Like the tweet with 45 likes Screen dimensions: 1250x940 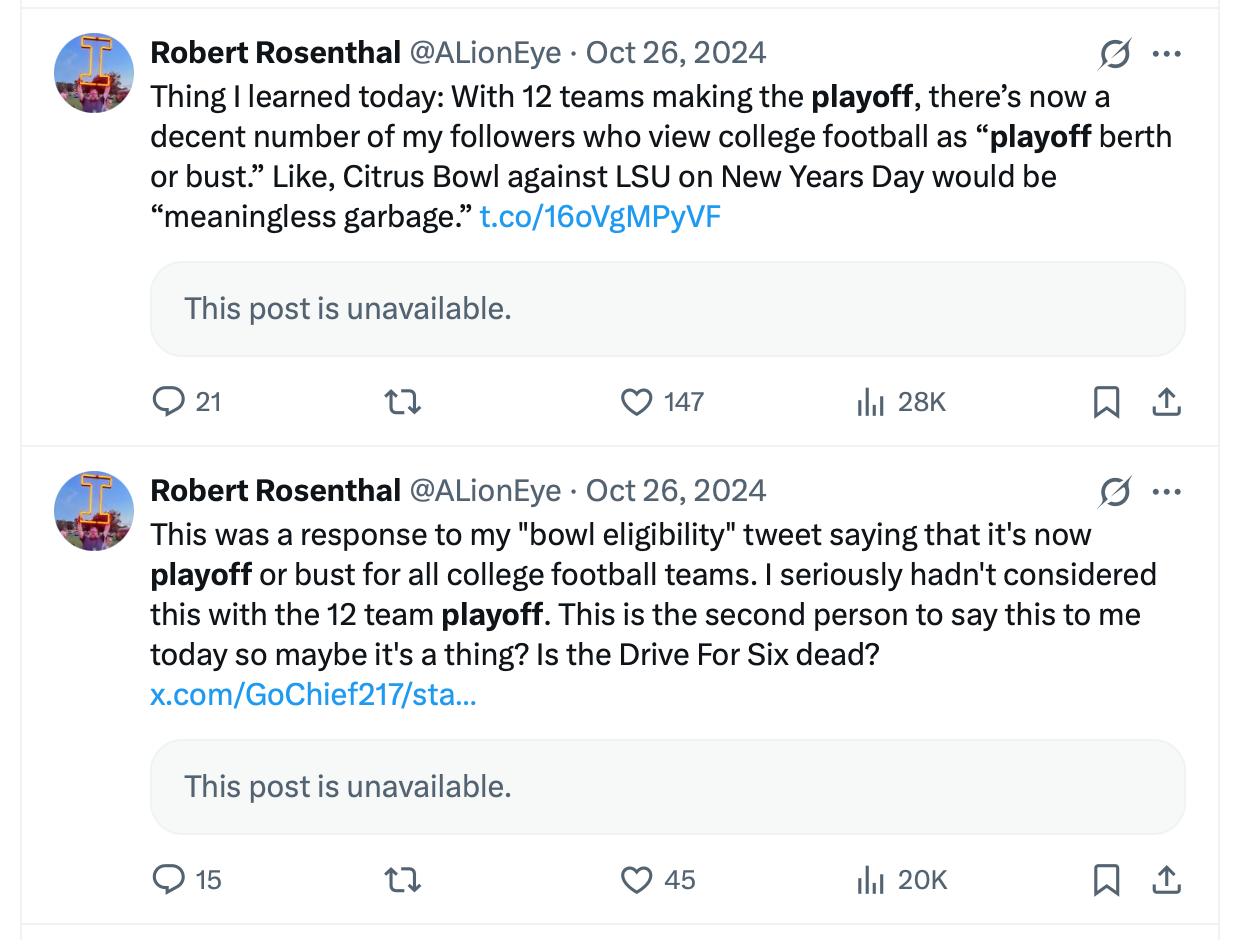(637, 880)
